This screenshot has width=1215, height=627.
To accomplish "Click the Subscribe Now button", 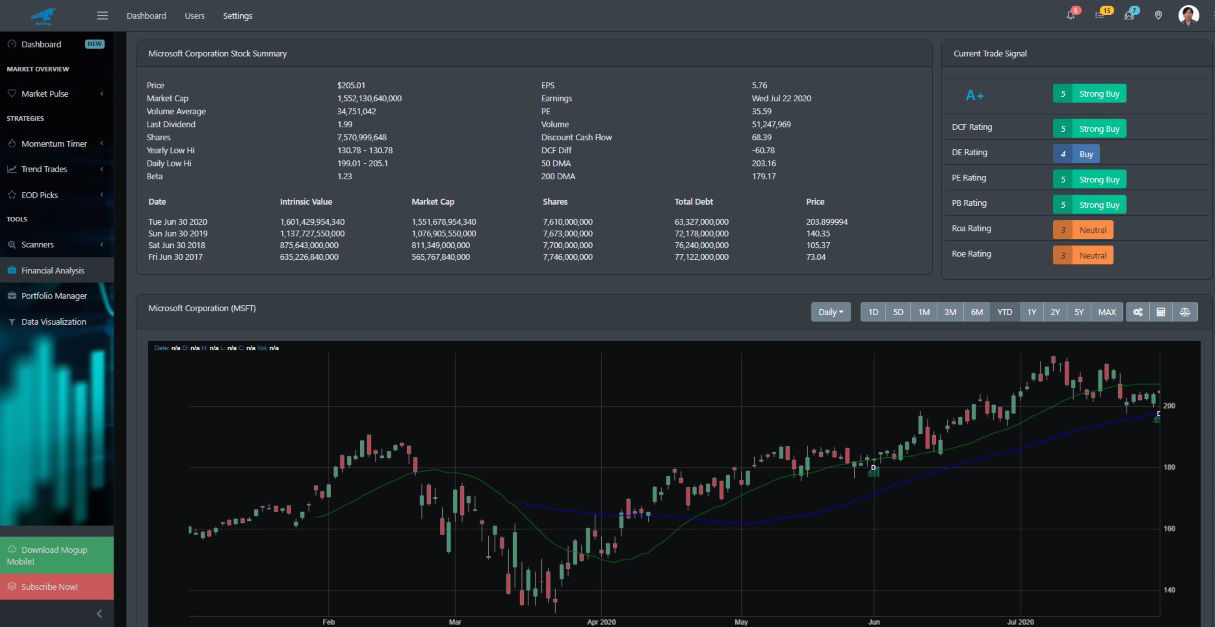I will click(x=57, y=587).
